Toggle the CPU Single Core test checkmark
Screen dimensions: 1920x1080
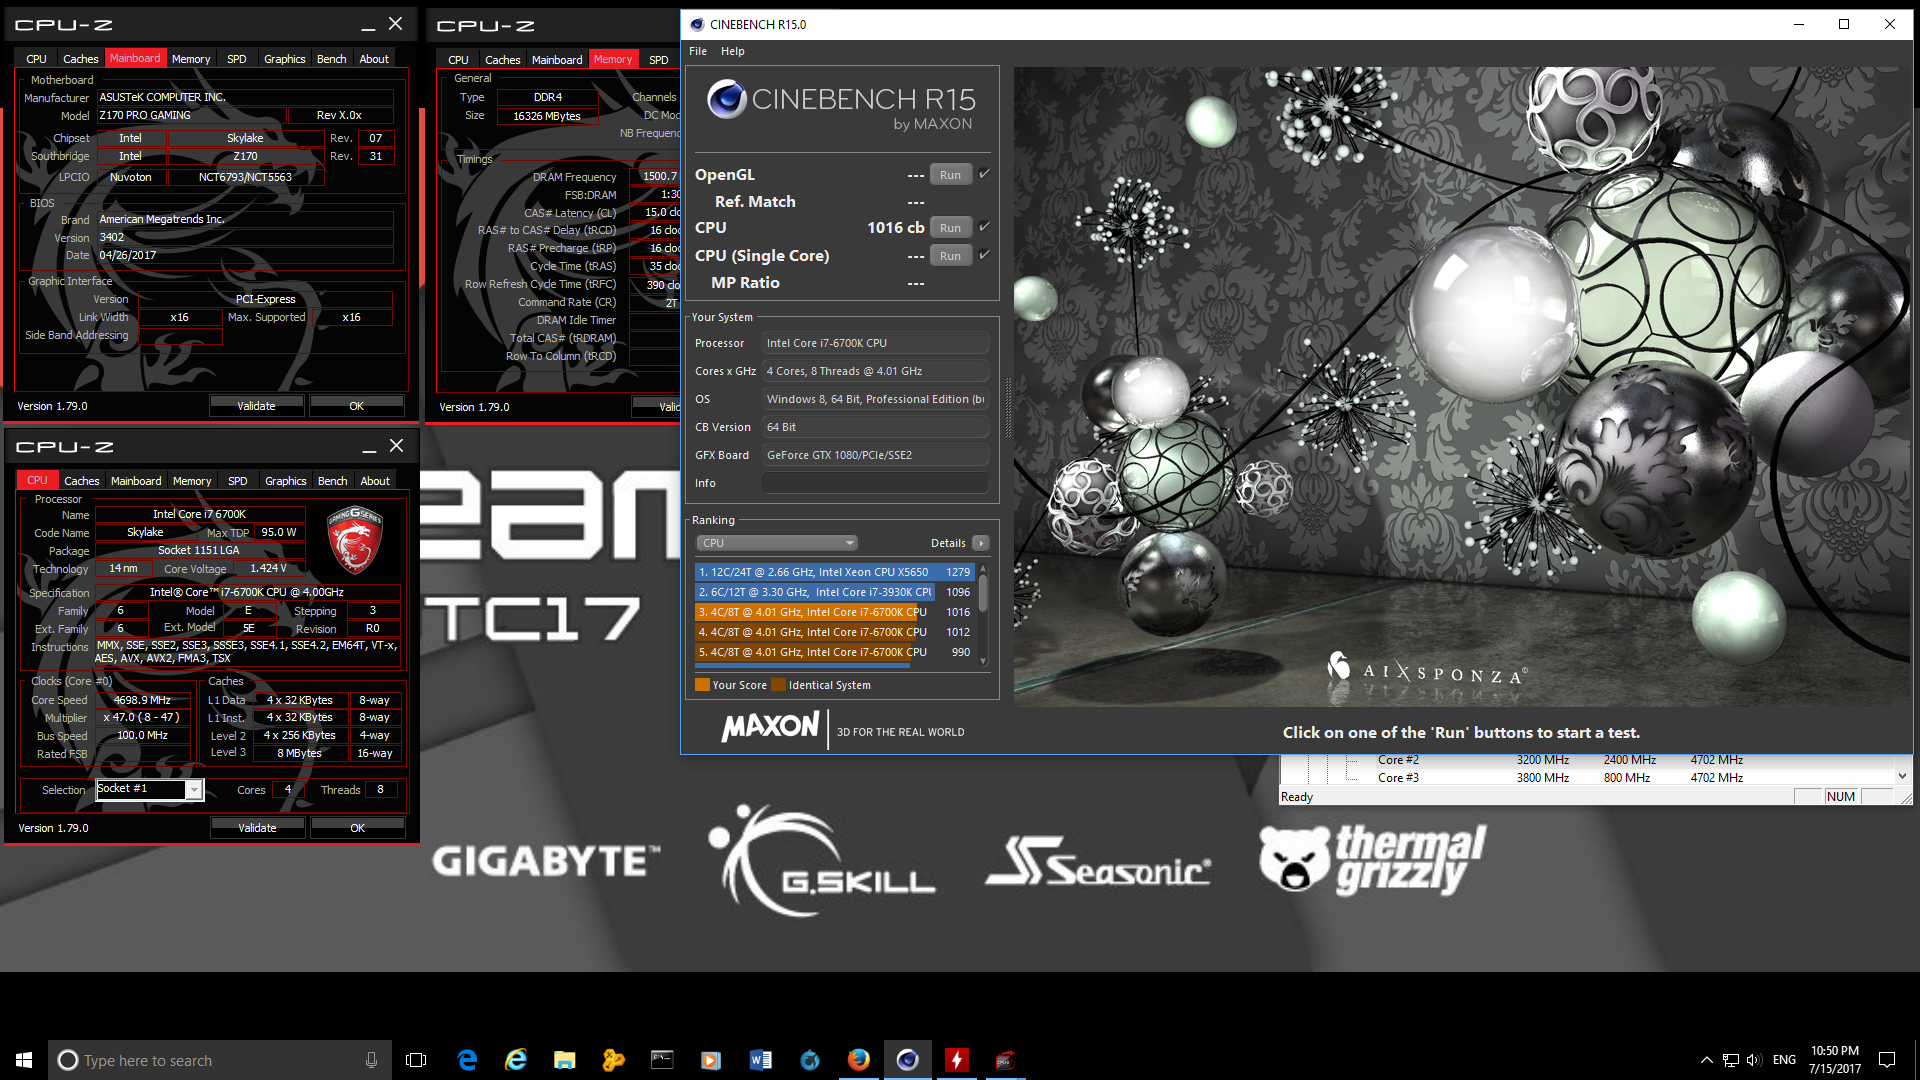click(x=984, y=255)
